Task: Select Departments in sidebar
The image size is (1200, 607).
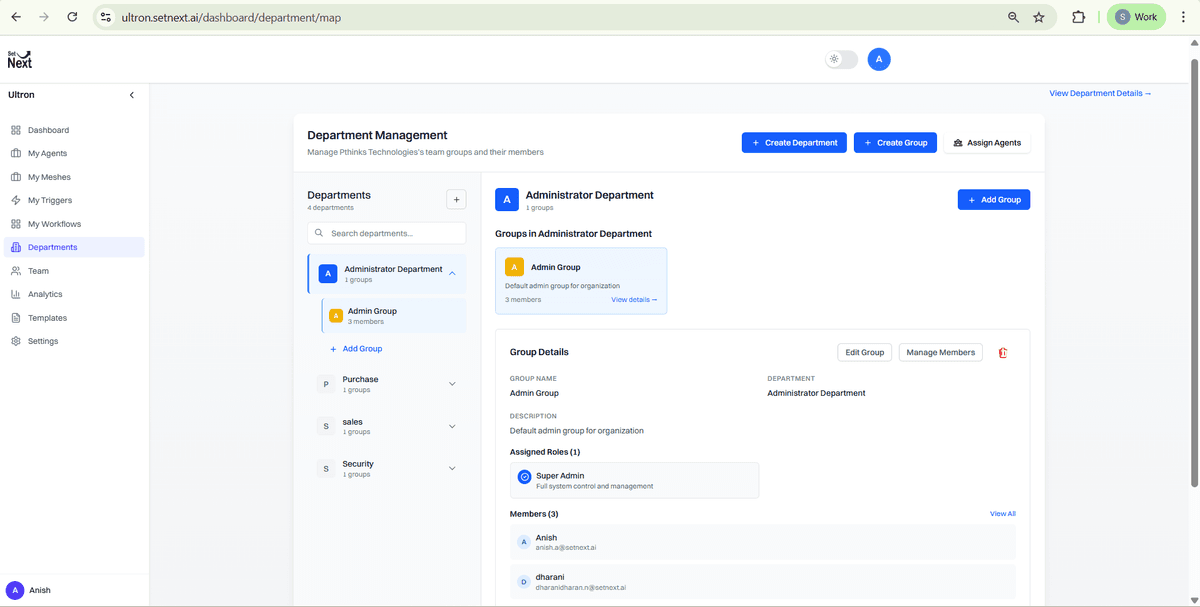Action: pyautogui.click(x=74, y=247)
